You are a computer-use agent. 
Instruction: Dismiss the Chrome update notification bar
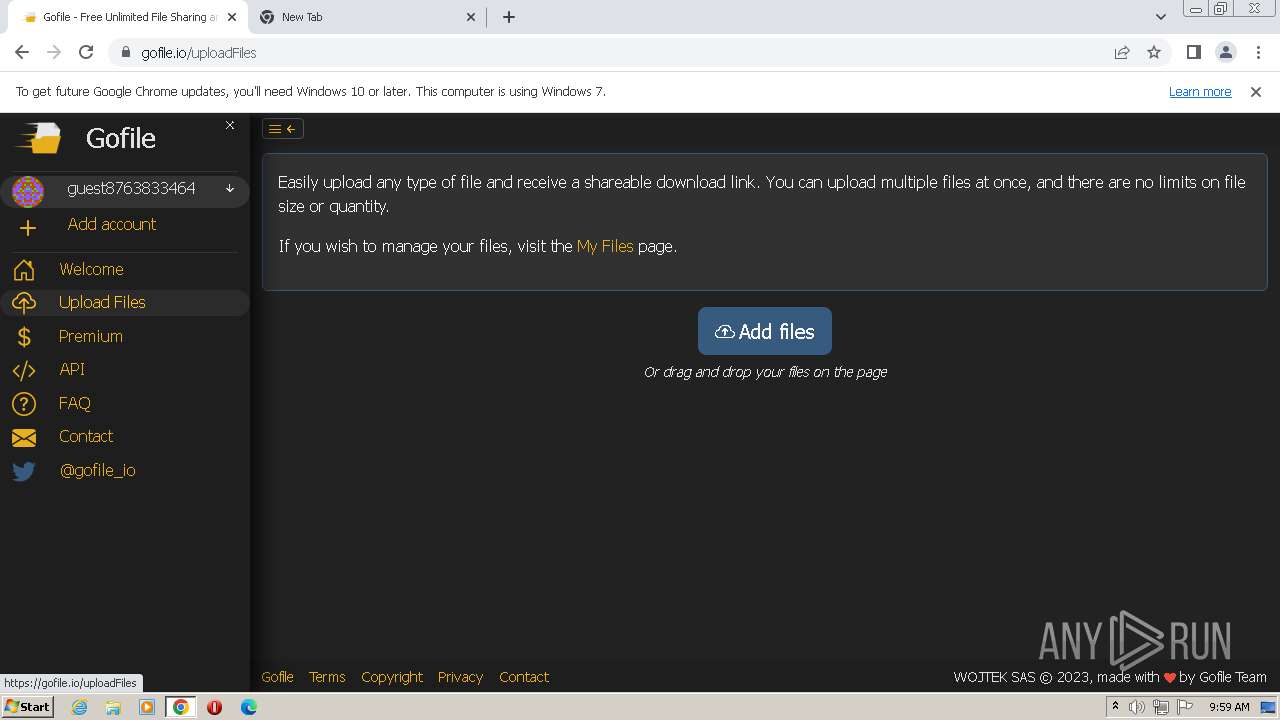(1256, 92)
